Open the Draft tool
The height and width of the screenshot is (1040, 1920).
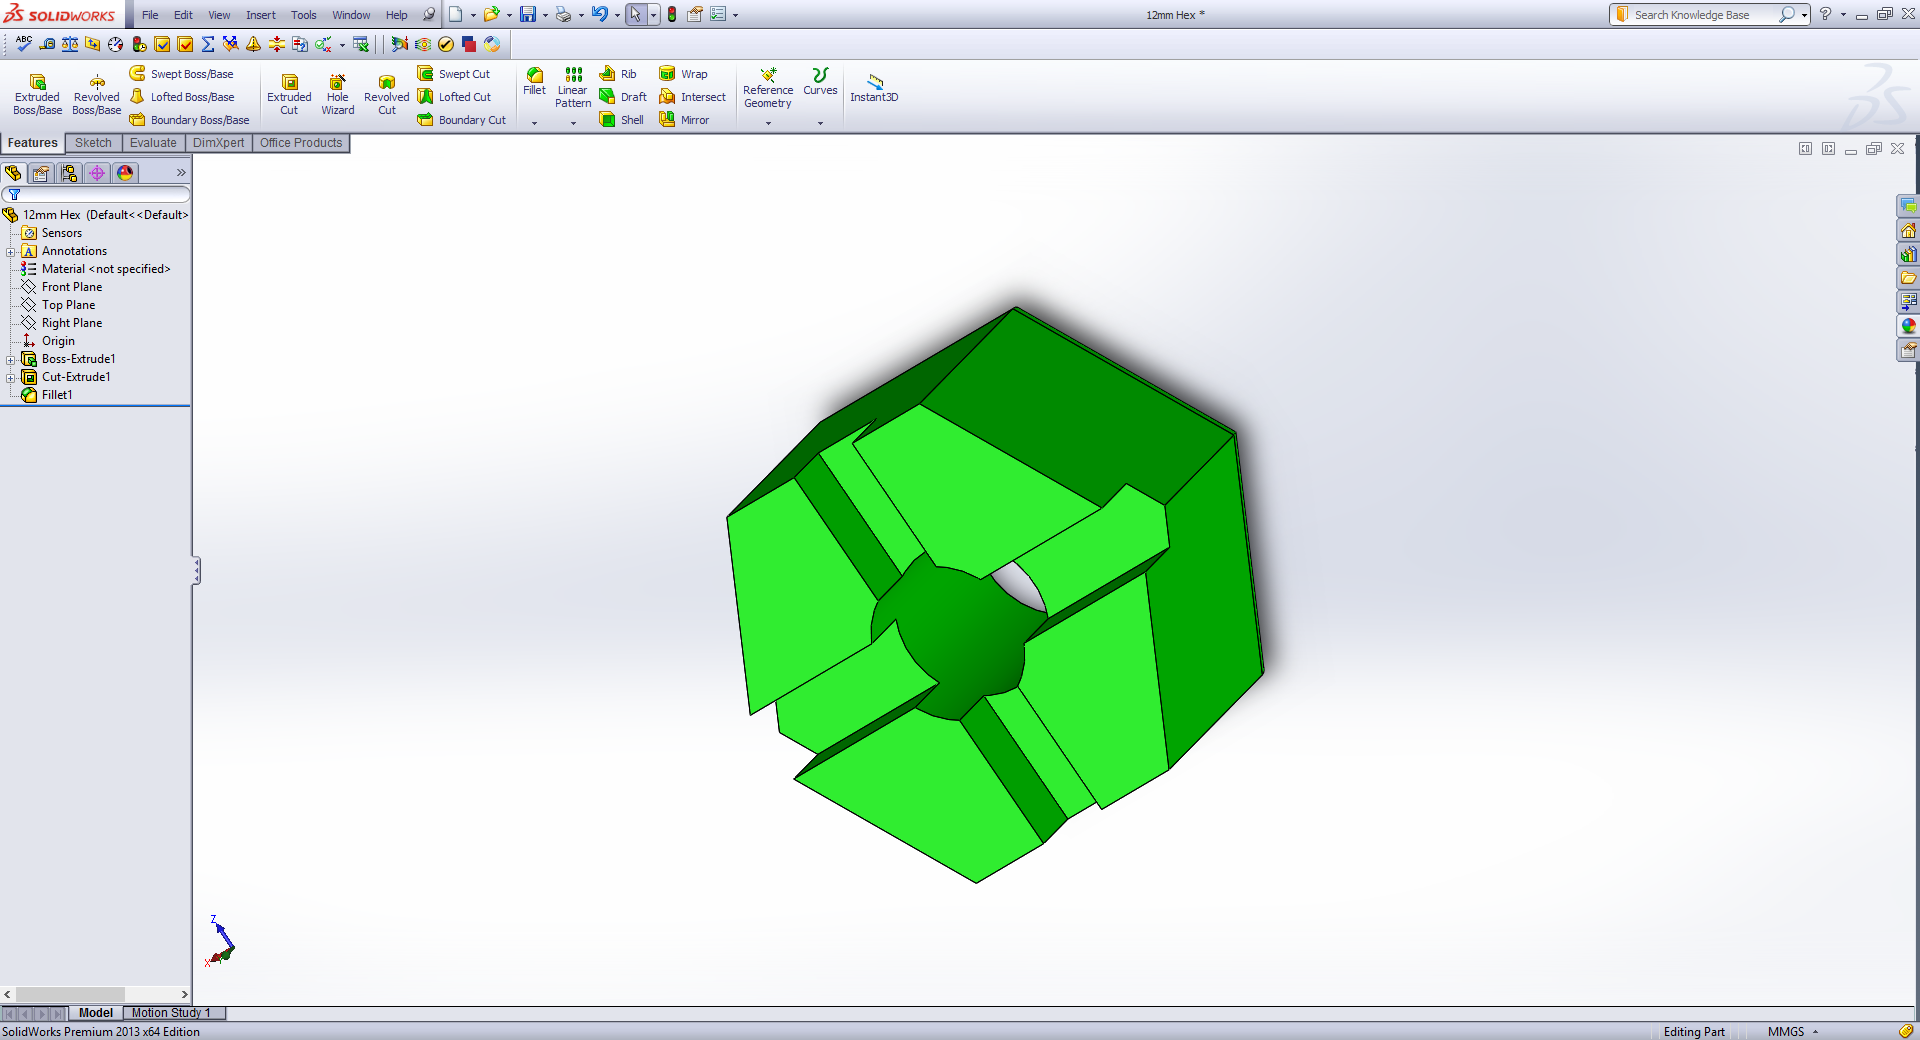coord(623,97)
